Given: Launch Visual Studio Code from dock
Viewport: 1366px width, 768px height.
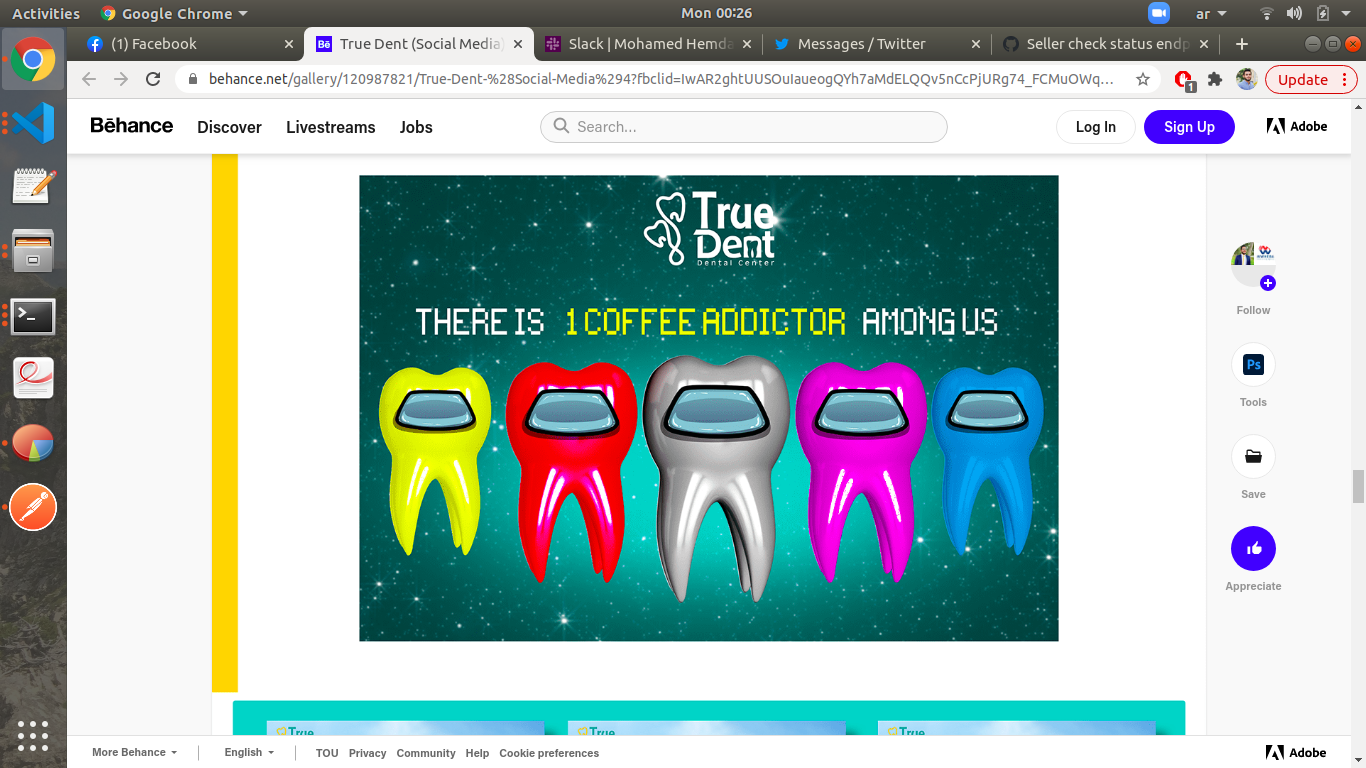Looking at the screenshot, I should 33,123.
